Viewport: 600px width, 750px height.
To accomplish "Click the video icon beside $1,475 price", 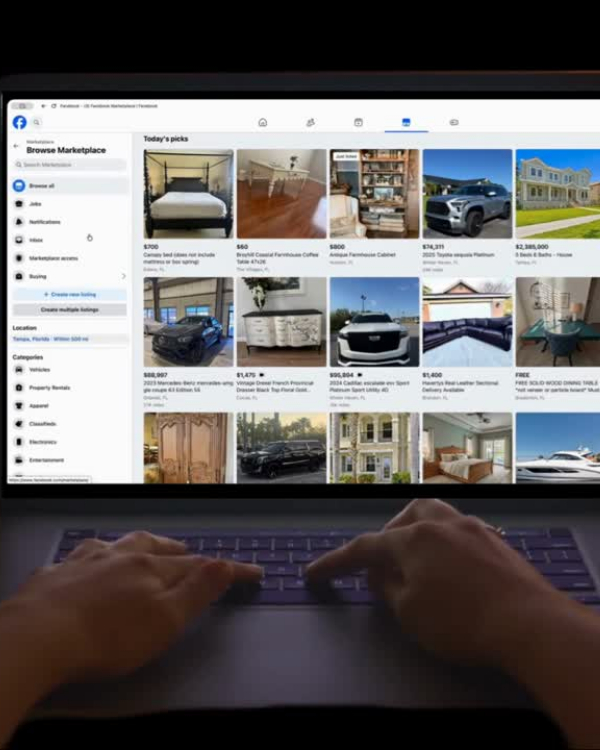I will pos(262,375).
